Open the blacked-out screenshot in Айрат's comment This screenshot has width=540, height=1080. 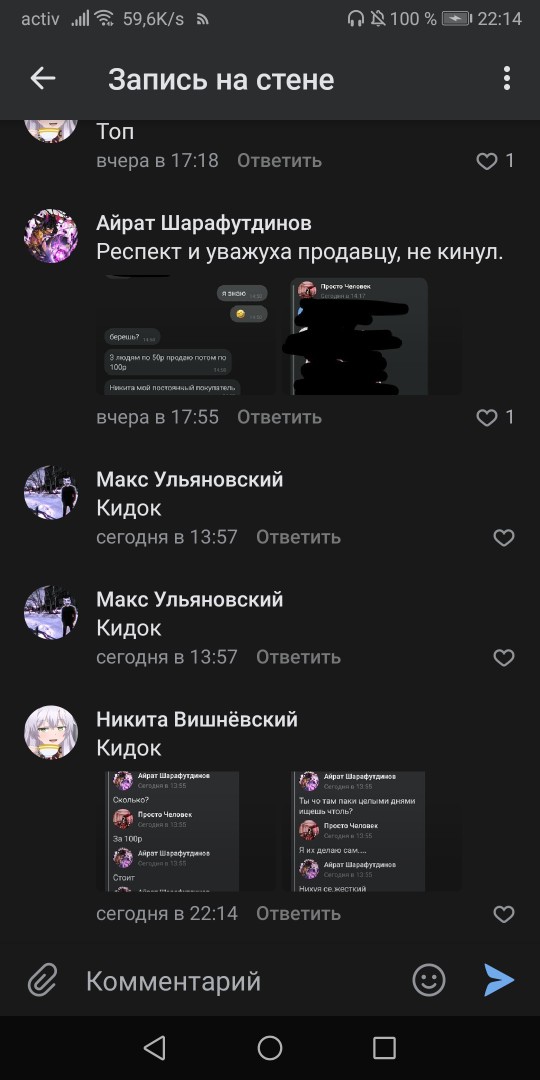359,336
